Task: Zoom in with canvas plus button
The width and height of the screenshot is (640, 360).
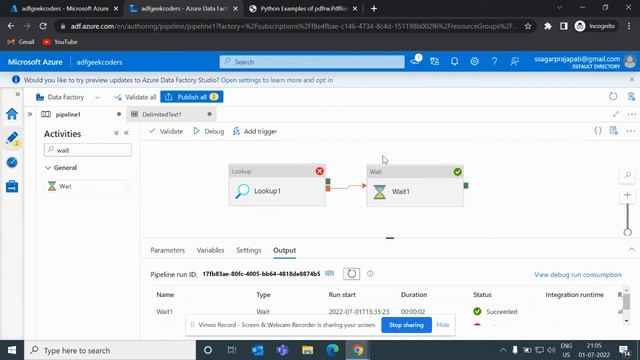Action: tap(627, 195)
